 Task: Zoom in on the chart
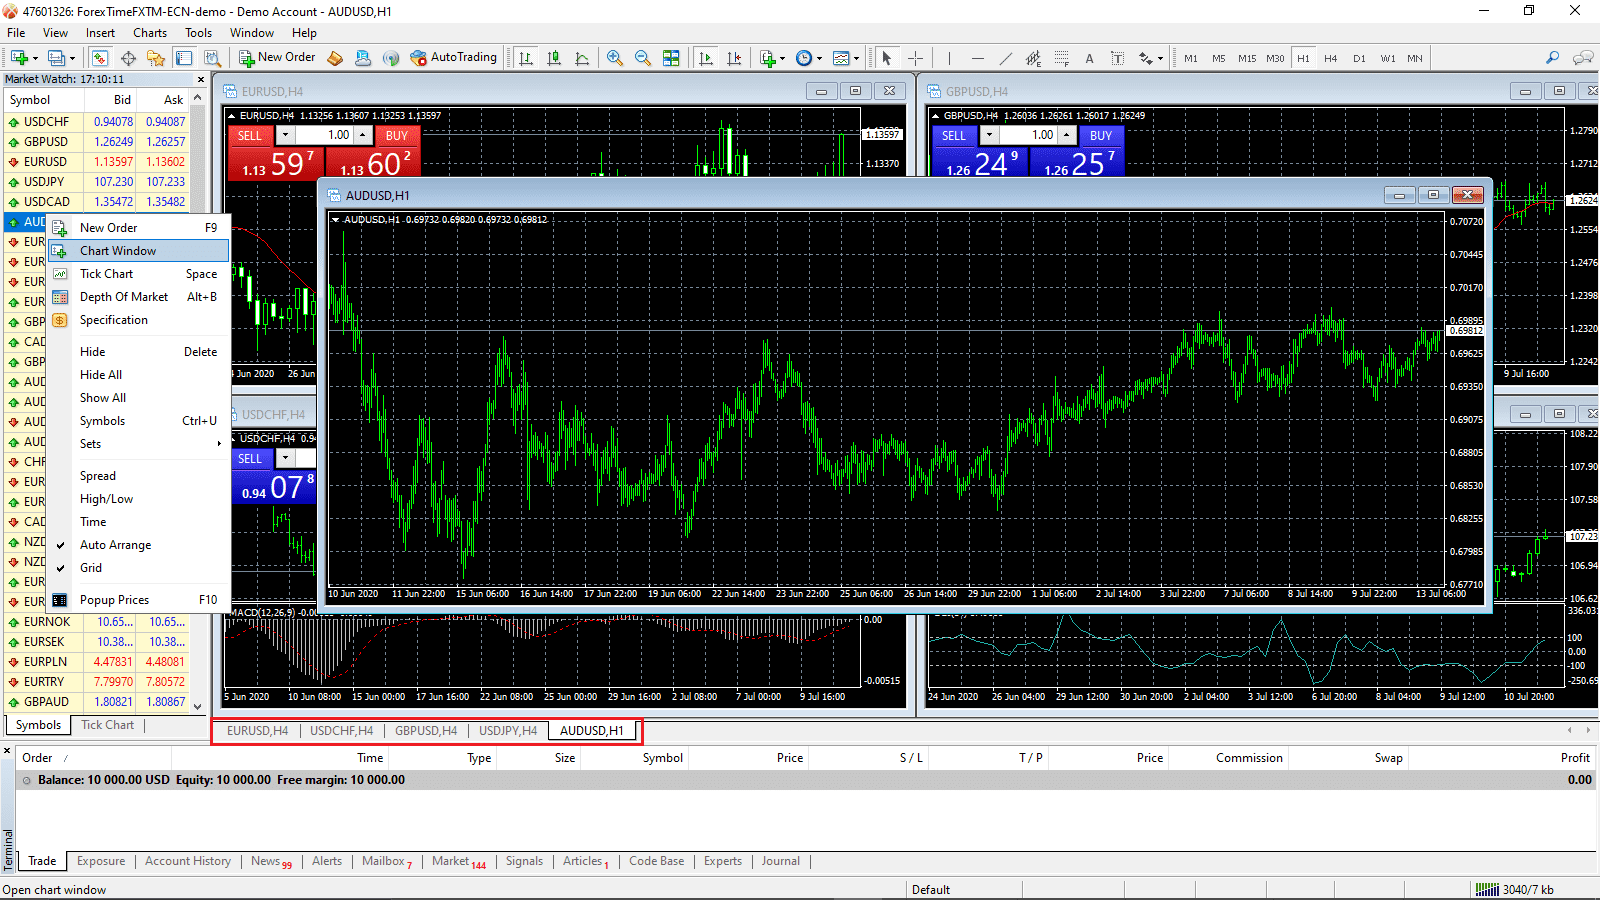pyautogui.click(x=614, y=57)
